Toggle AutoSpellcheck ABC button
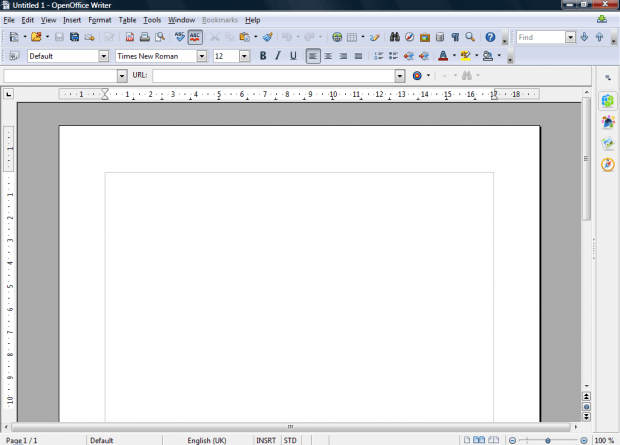 click(195, 37)
